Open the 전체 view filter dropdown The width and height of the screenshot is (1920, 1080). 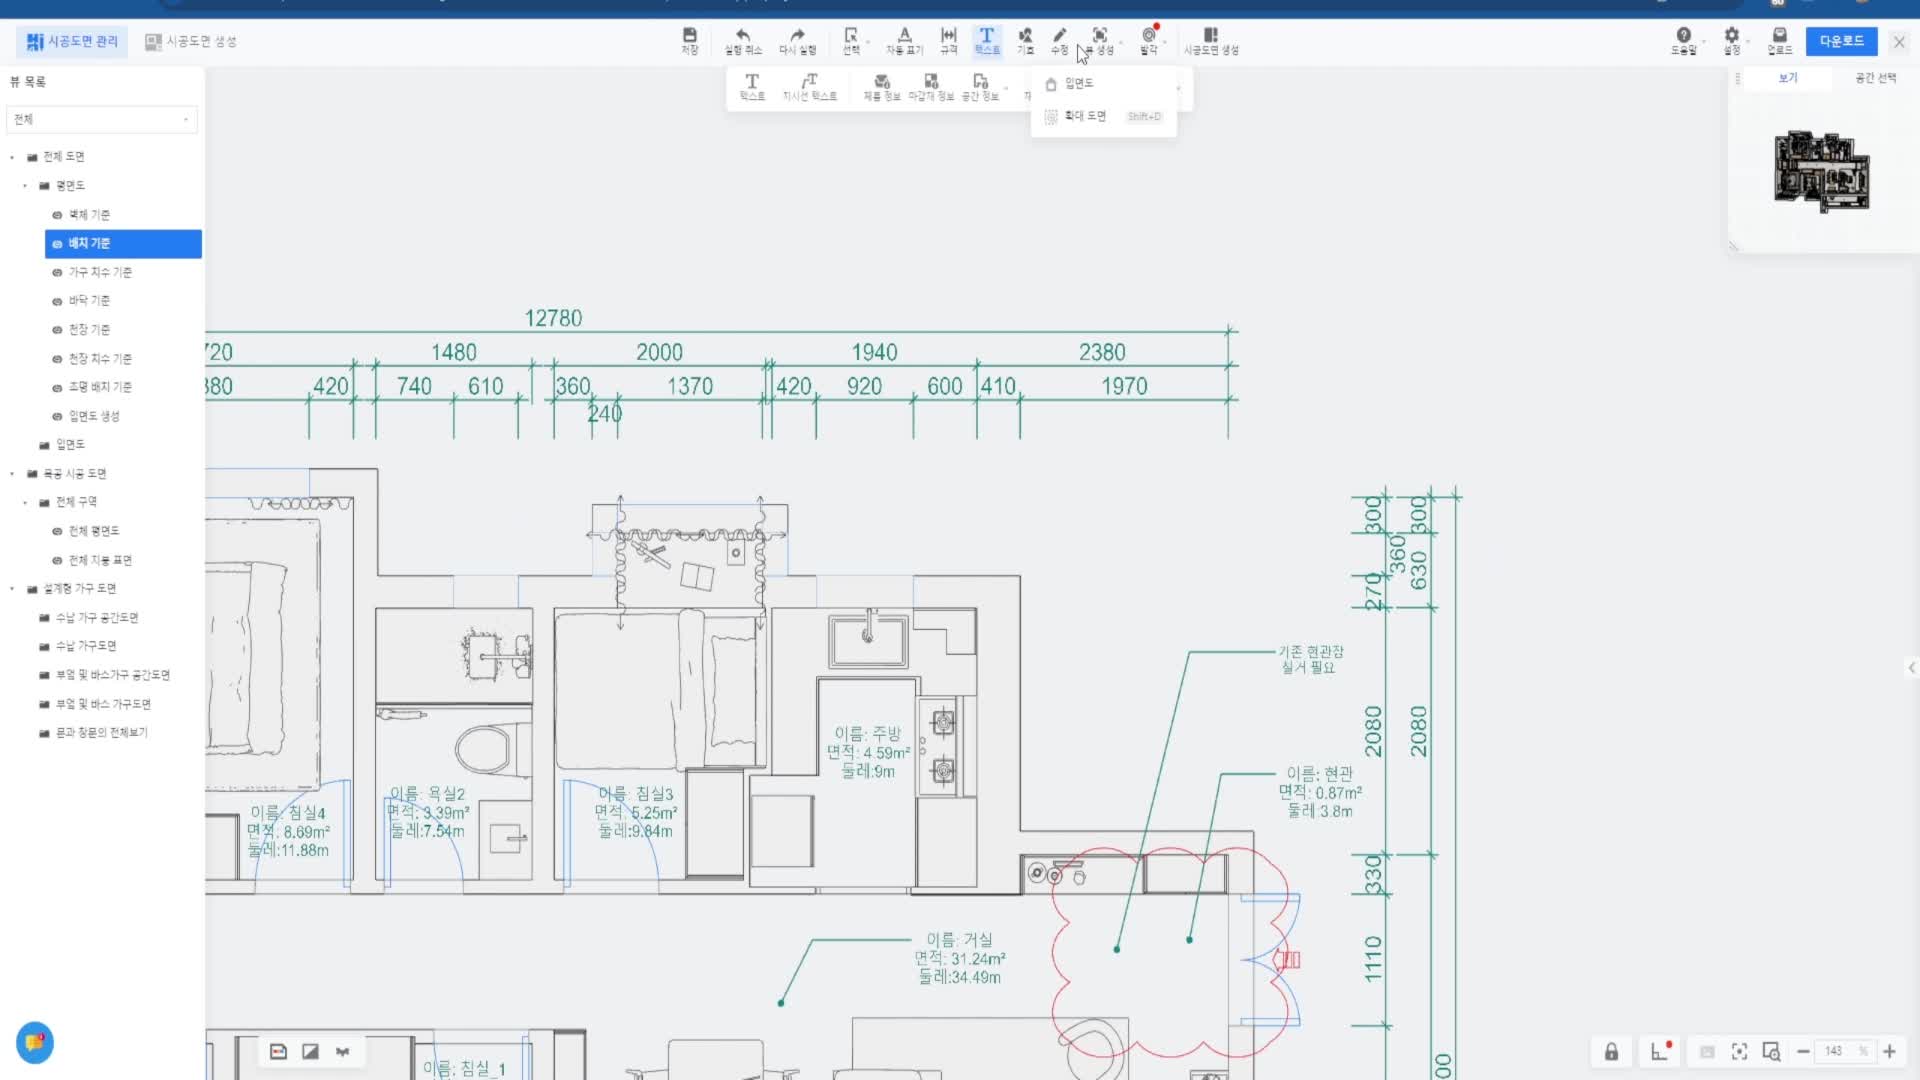pos(101,119)
